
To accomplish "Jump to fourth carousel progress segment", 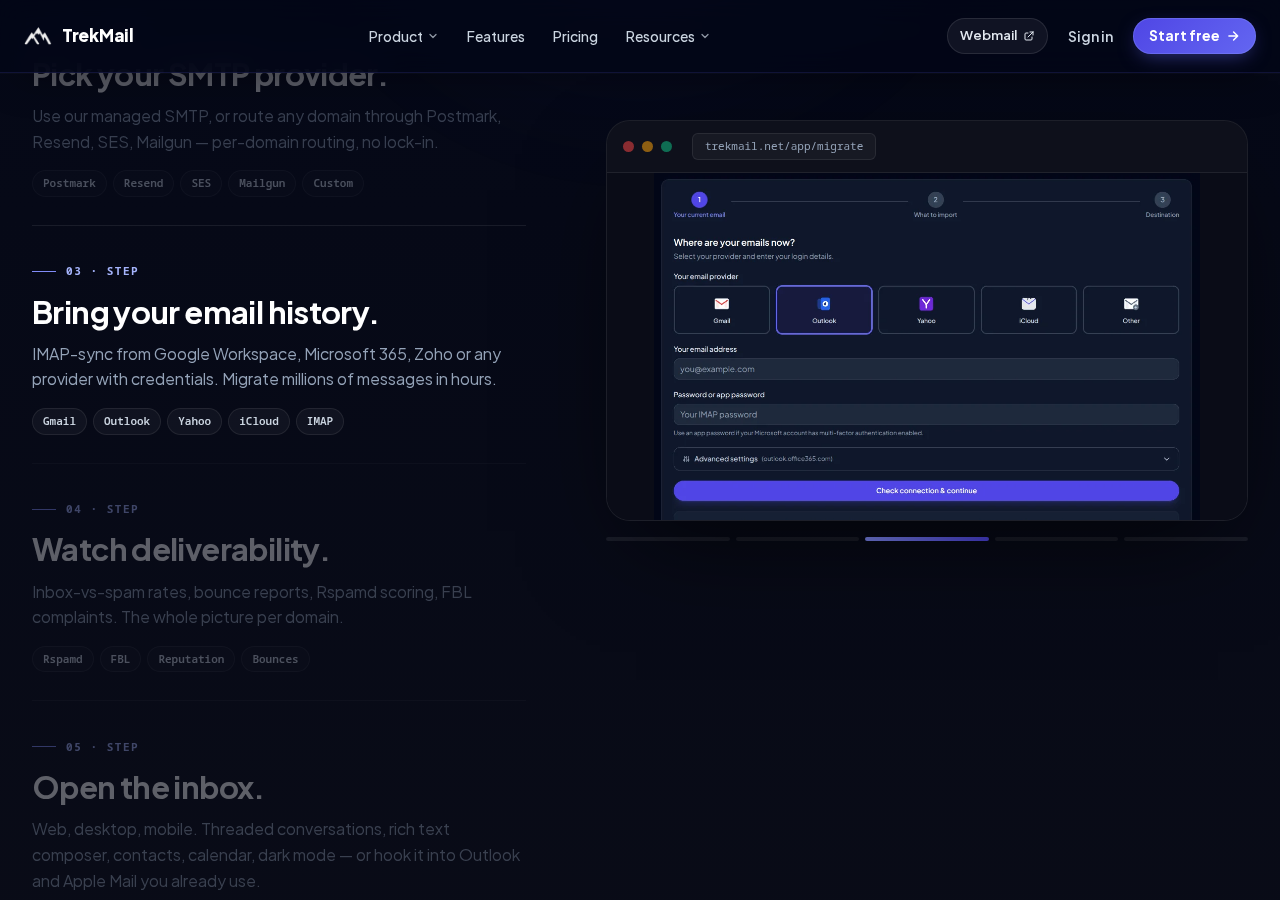I will coord(1056,539).
